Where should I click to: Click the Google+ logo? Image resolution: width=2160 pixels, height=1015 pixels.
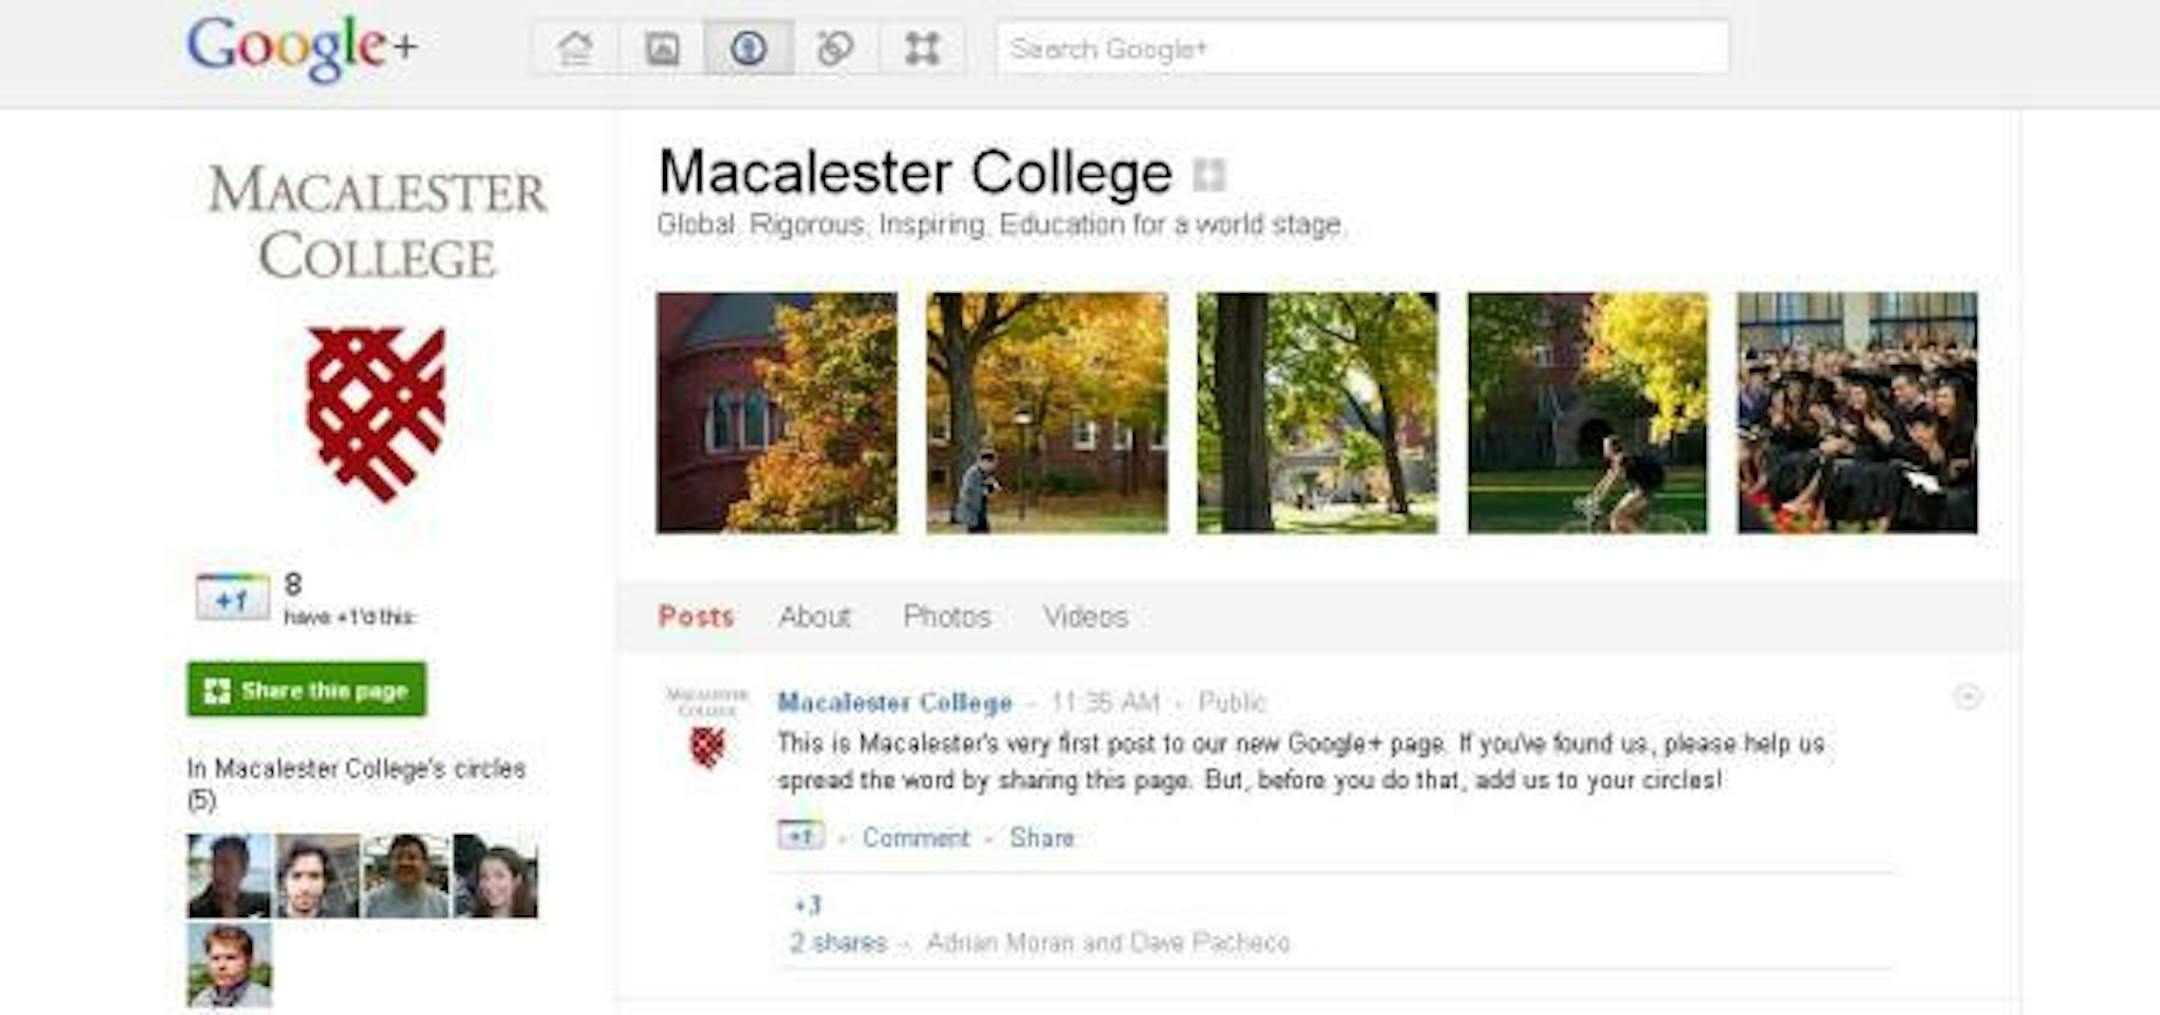point(302,47)
